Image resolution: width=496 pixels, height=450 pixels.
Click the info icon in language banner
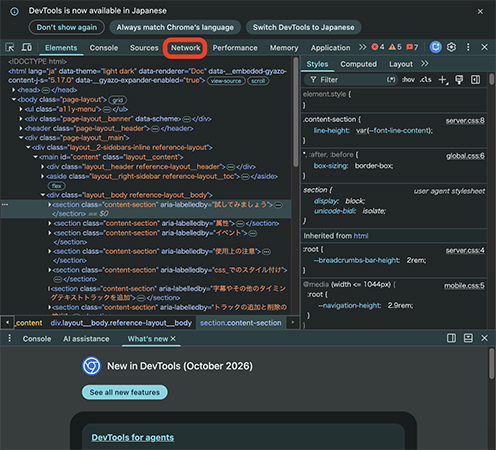[x=14, y=12]
